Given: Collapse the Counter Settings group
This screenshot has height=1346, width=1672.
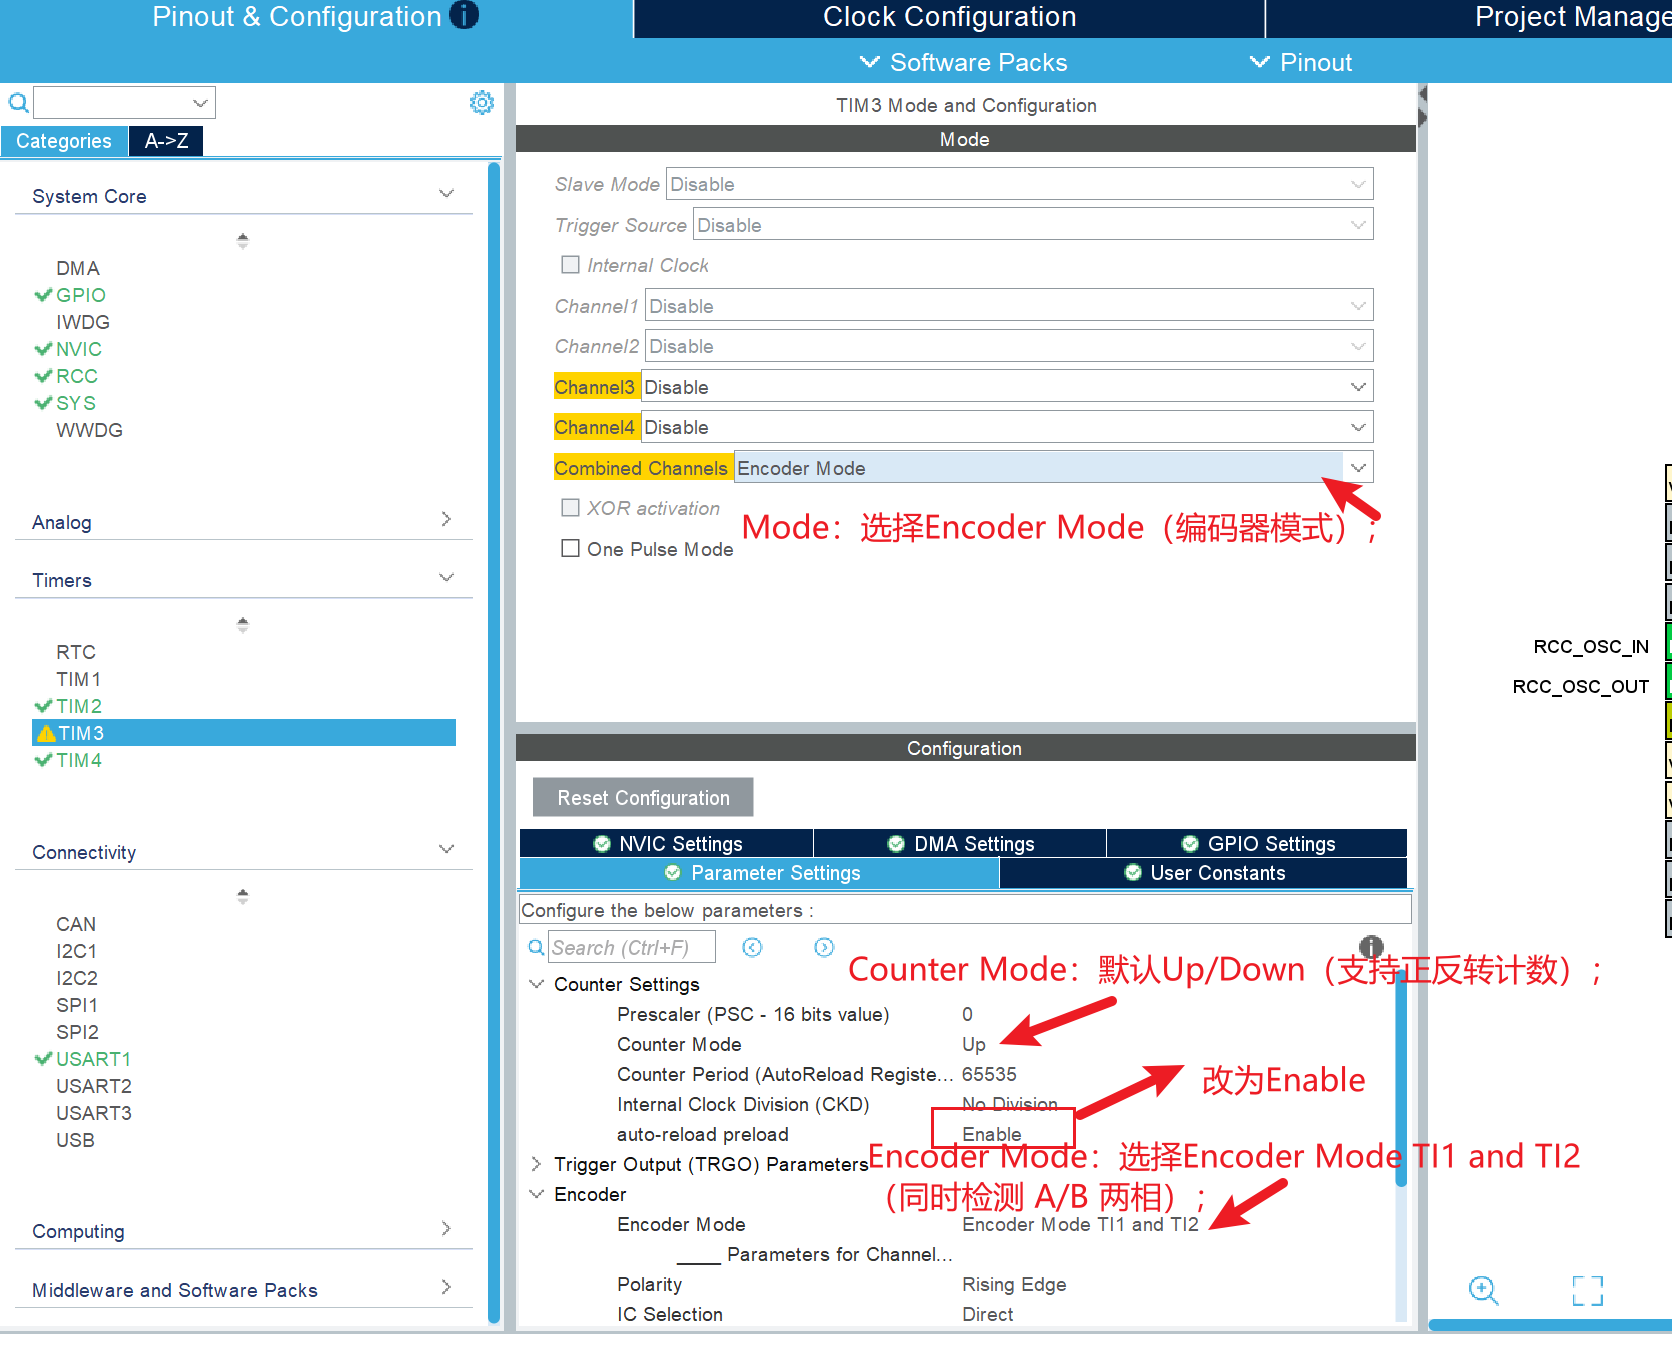Looking at the screenshot, I should click(537, 984).
